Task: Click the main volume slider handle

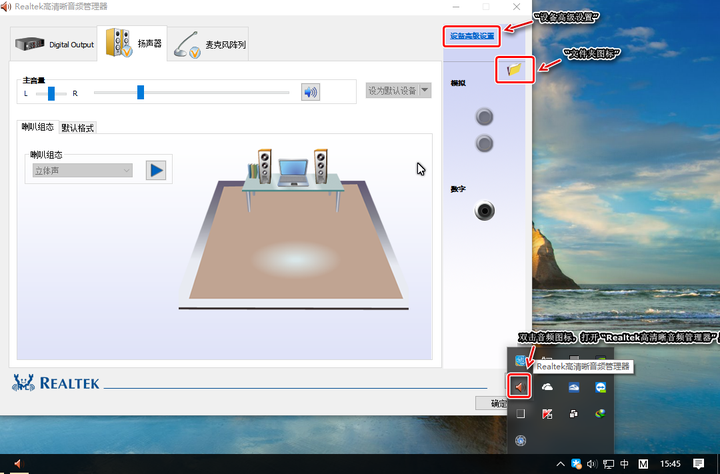Action: [141, 92]
